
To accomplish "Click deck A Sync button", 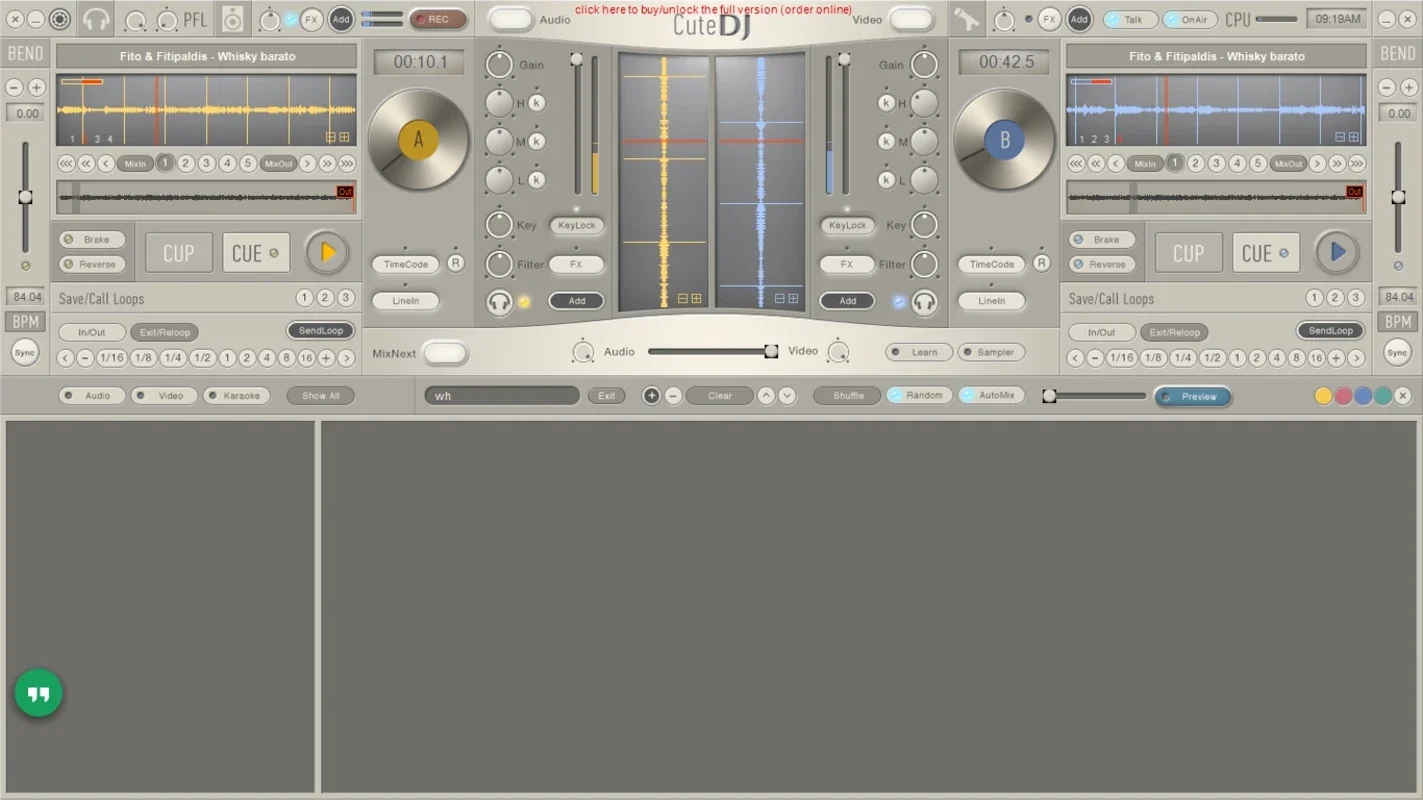I will click(x=25, y=352).
